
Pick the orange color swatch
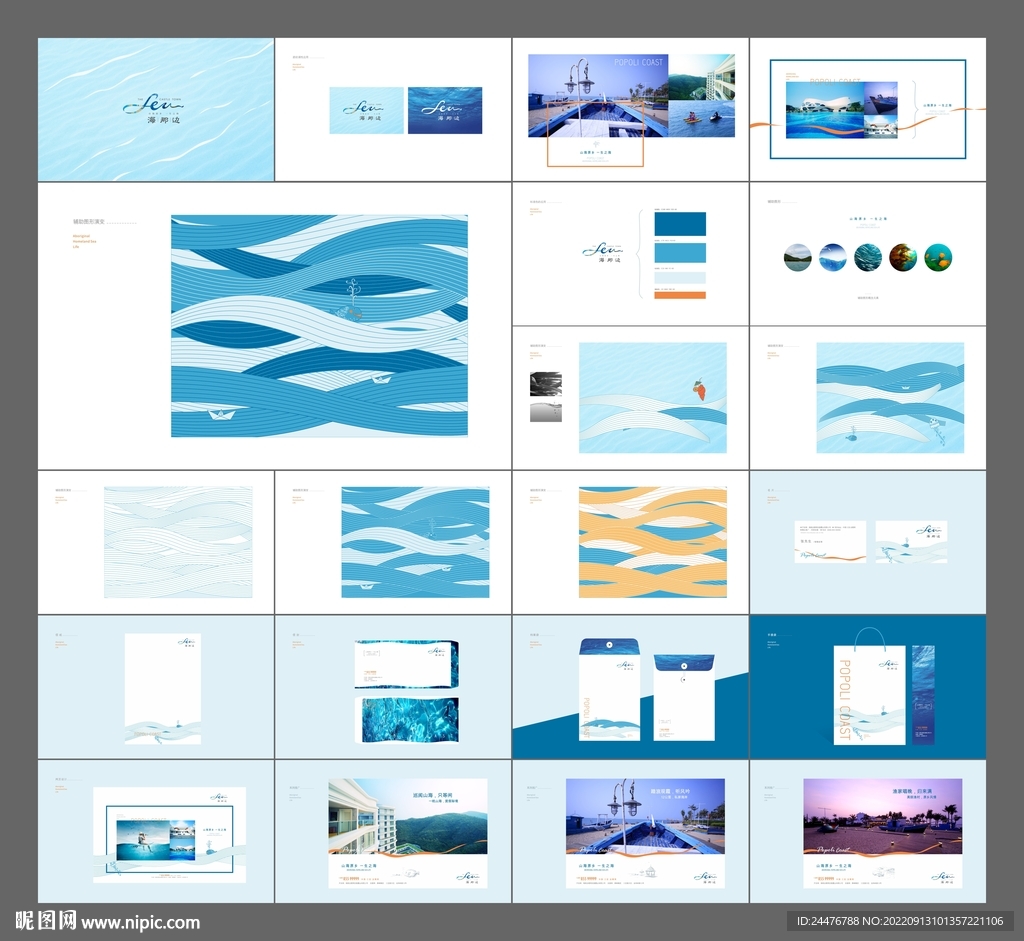click(x=680, y=295)
